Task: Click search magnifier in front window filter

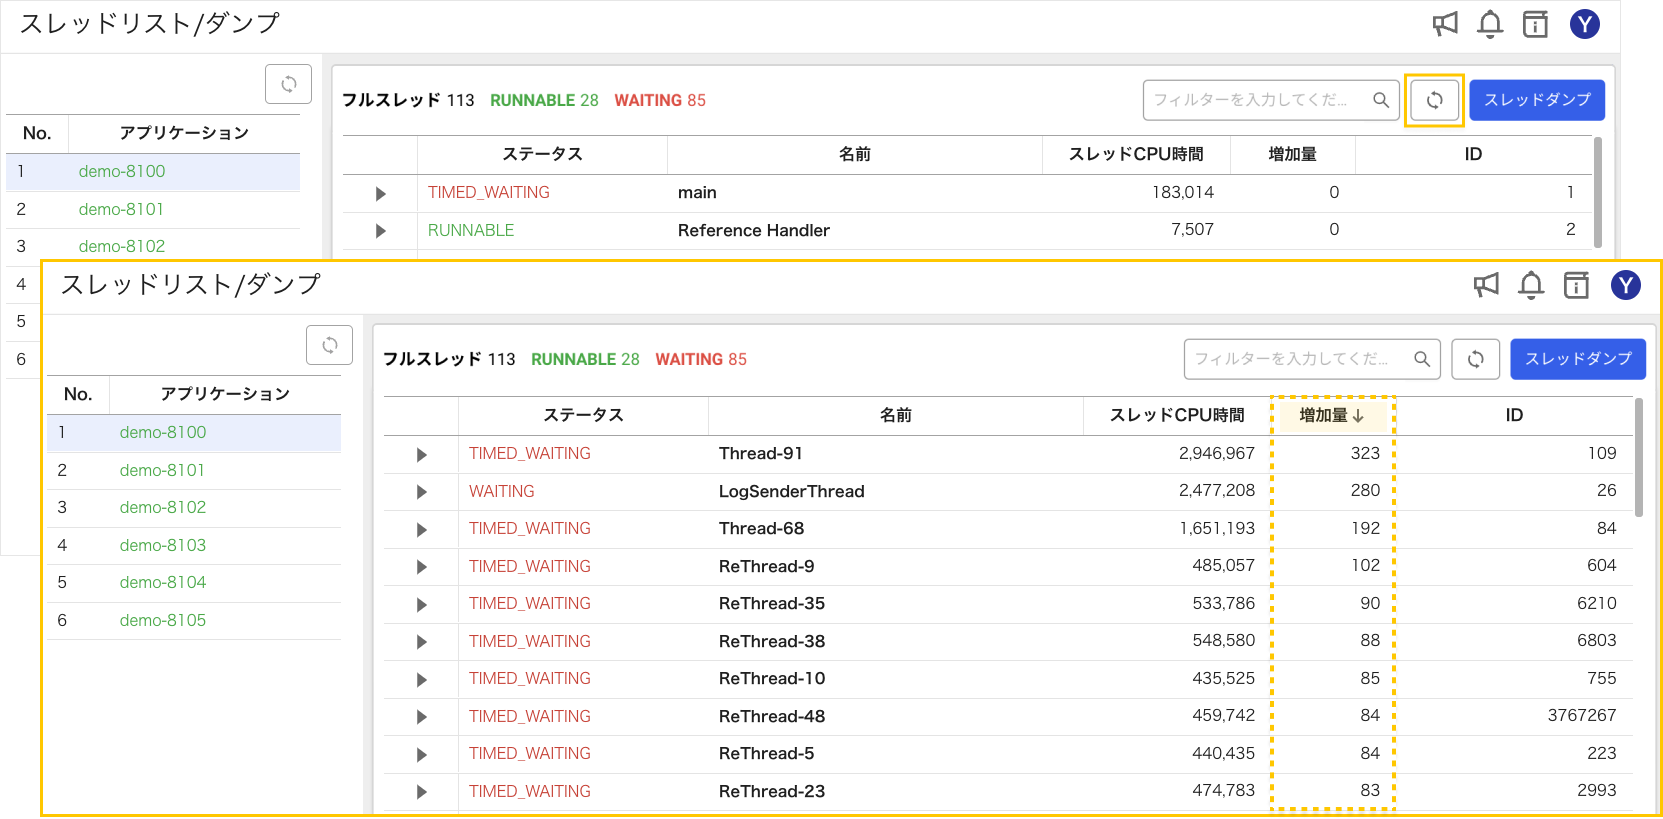Action: click(x=1422, y=359)
